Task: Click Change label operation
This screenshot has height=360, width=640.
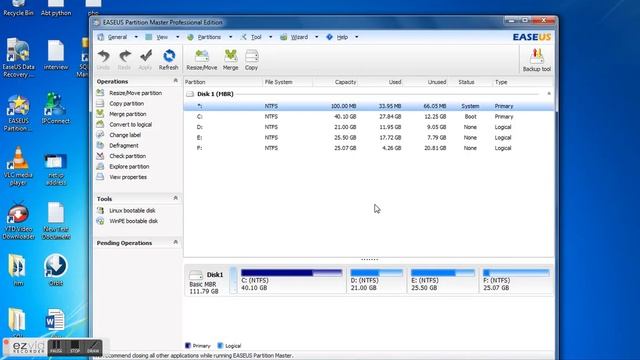Action: coord(125,135)
